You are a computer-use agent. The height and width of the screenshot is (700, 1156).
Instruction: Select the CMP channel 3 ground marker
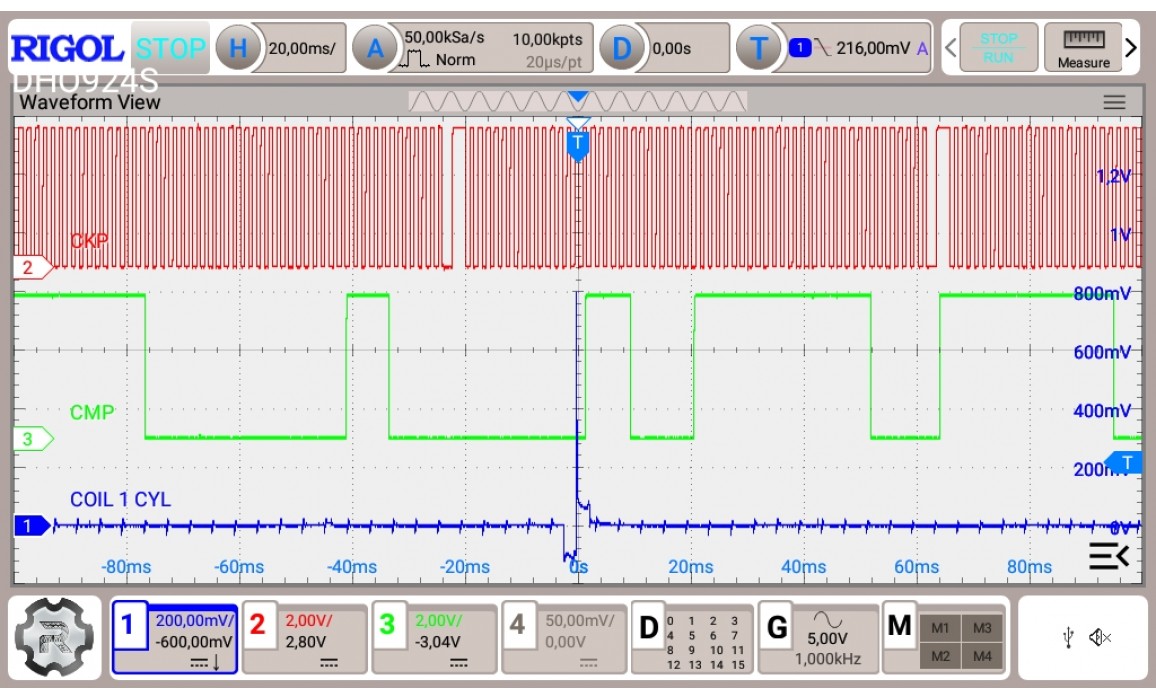[32, 438]
